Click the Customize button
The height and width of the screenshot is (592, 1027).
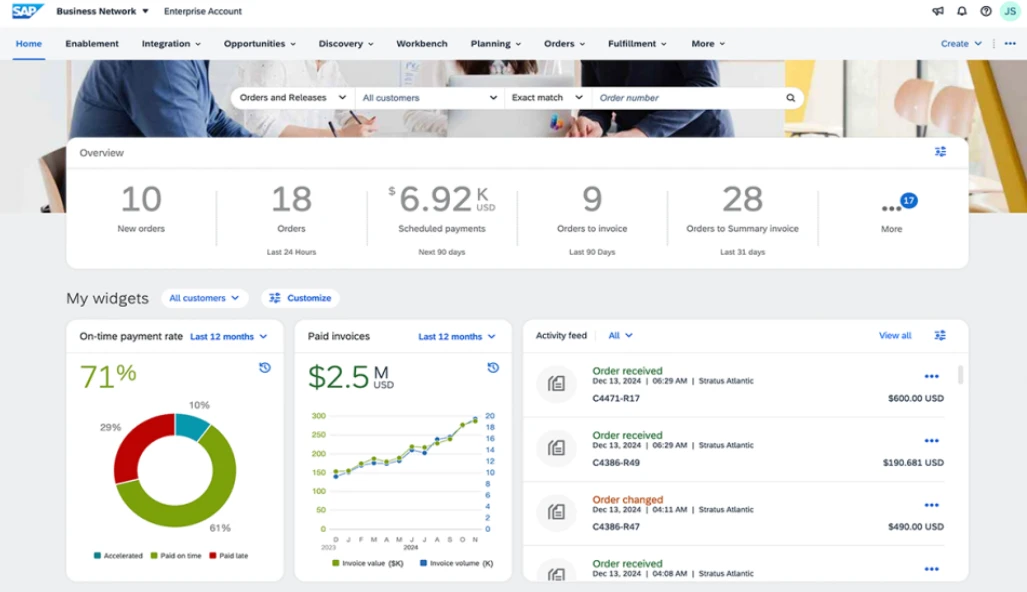pyautogui.click(x=300, y=298)
